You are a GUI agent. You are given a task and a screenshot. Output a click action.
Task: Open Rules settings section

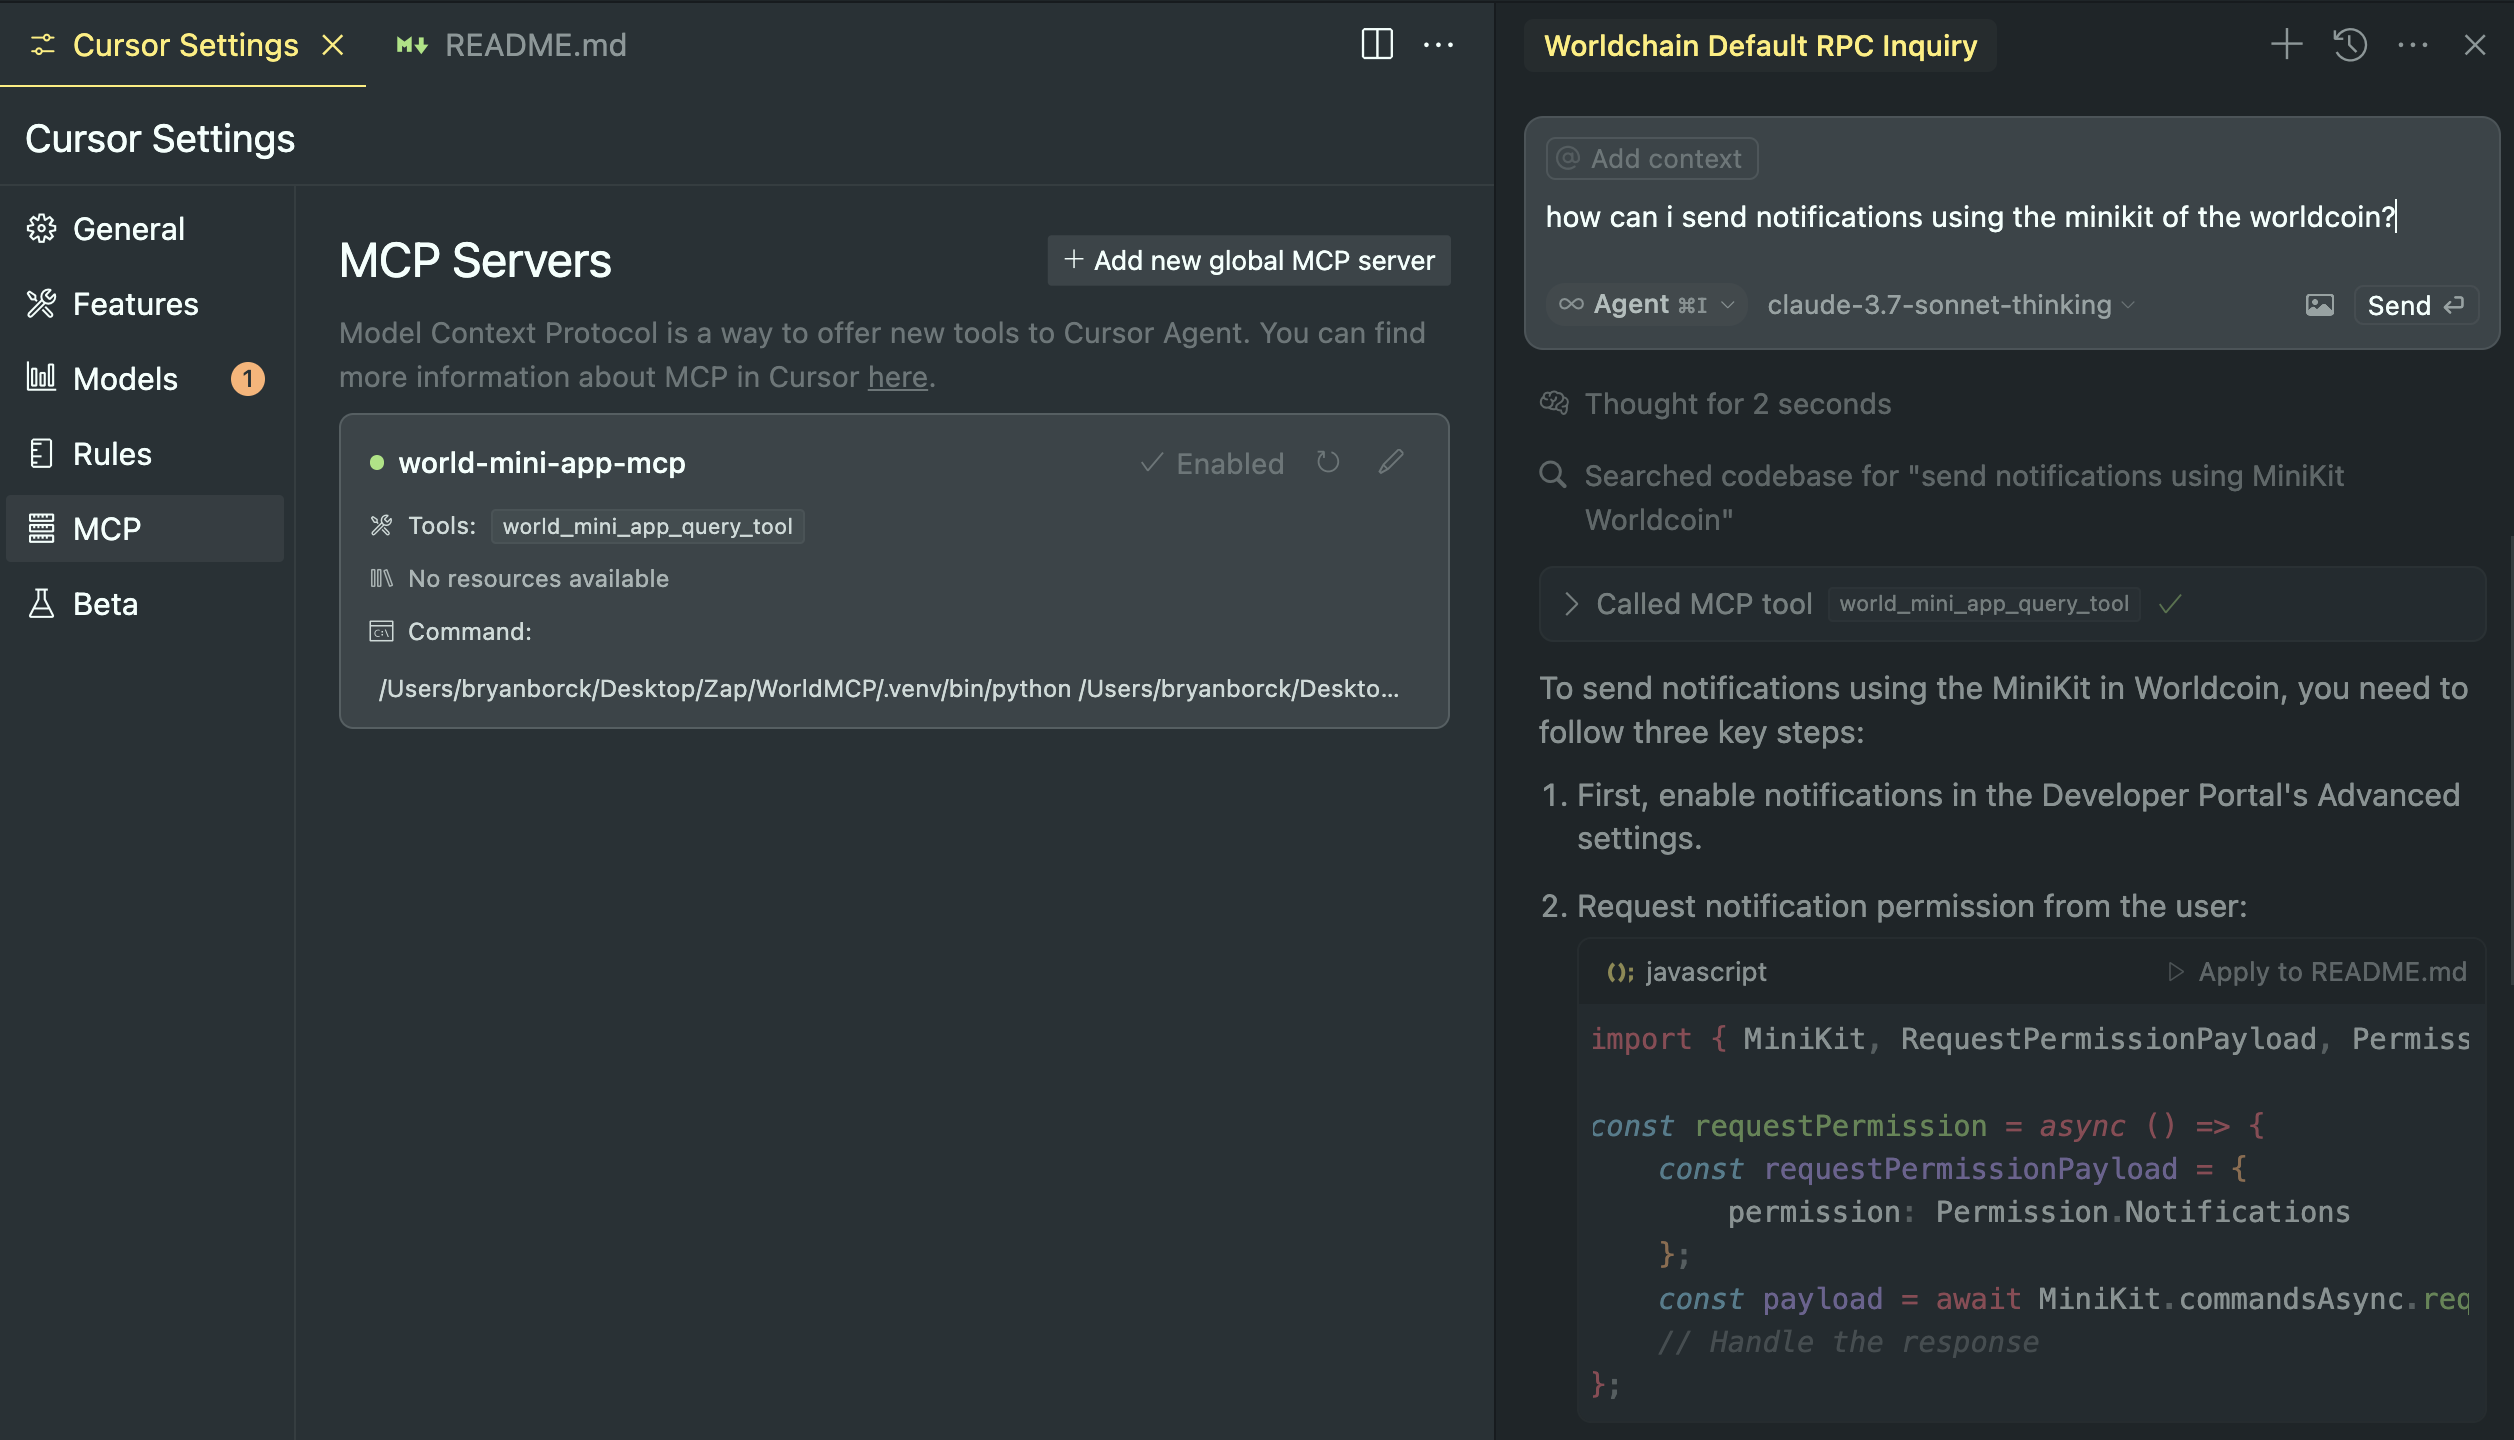click(x=145, y=454)
